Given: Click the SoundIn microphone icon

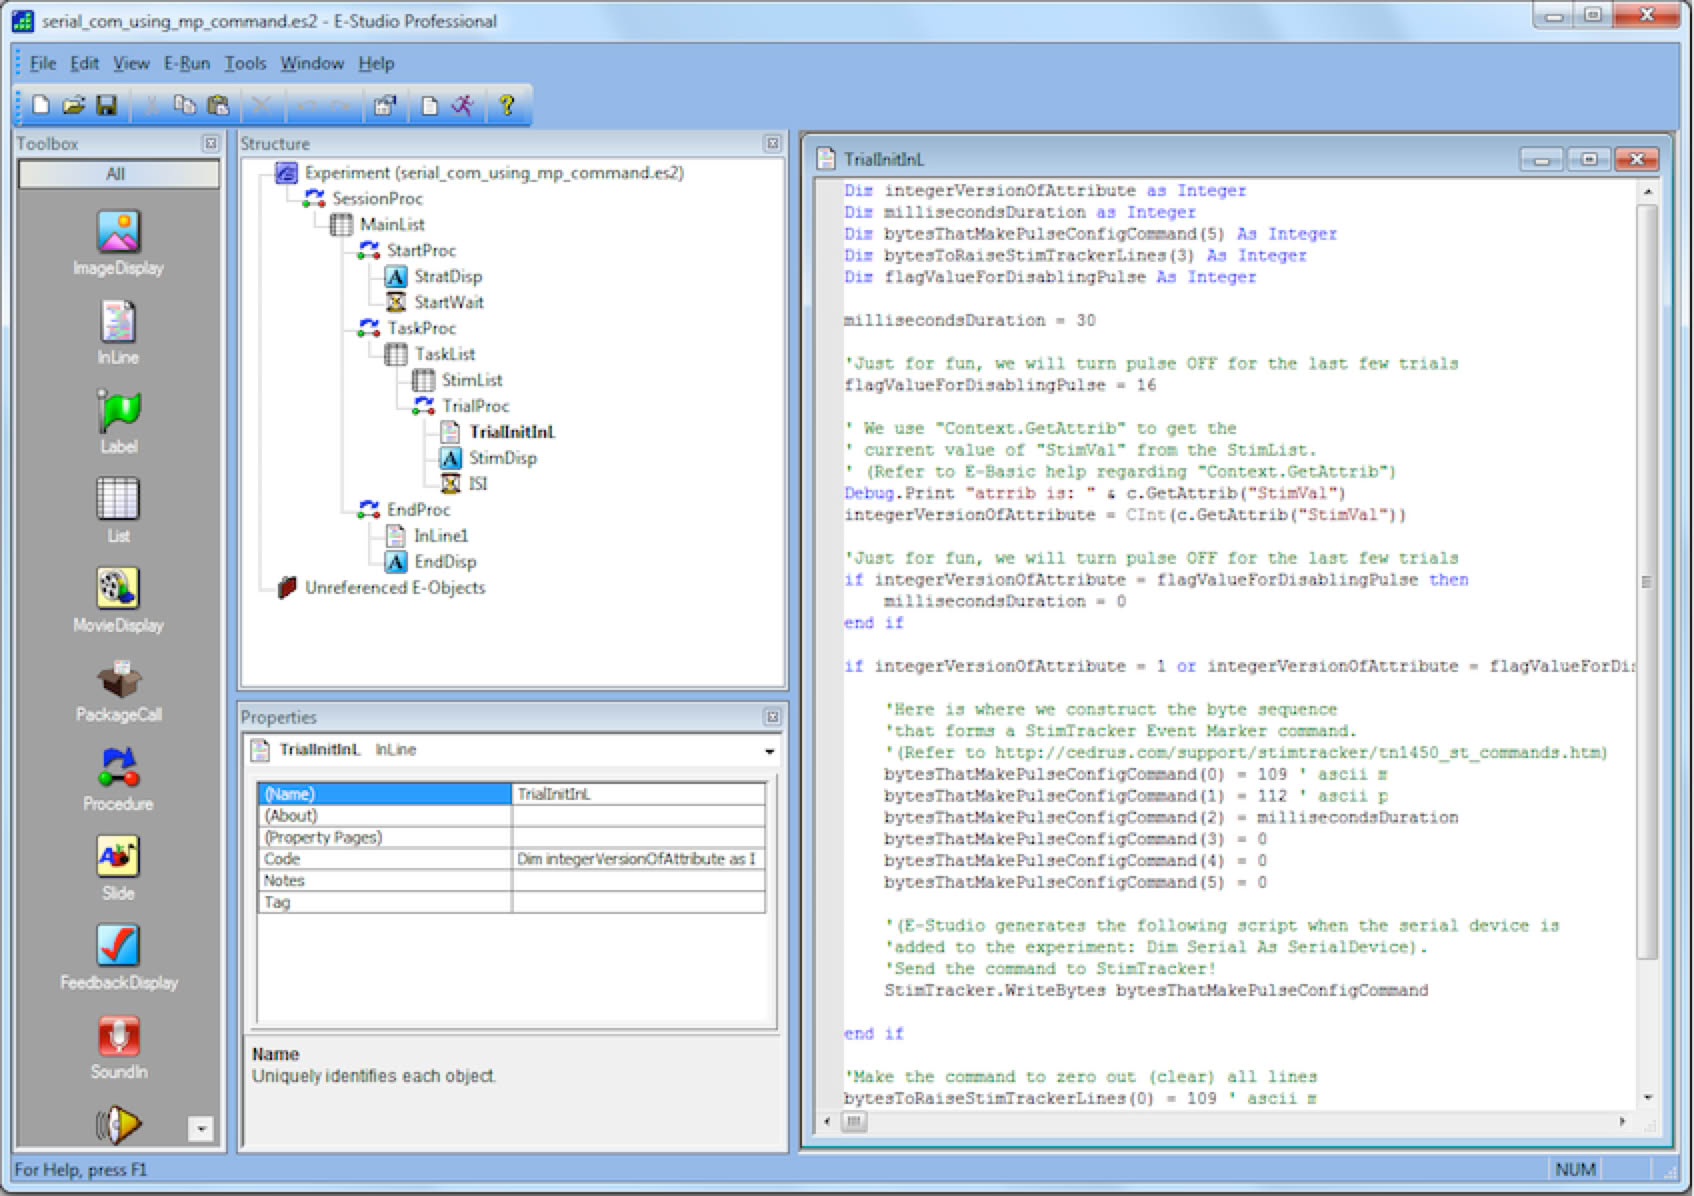Looking at the screenshot, I should 118,1036.
